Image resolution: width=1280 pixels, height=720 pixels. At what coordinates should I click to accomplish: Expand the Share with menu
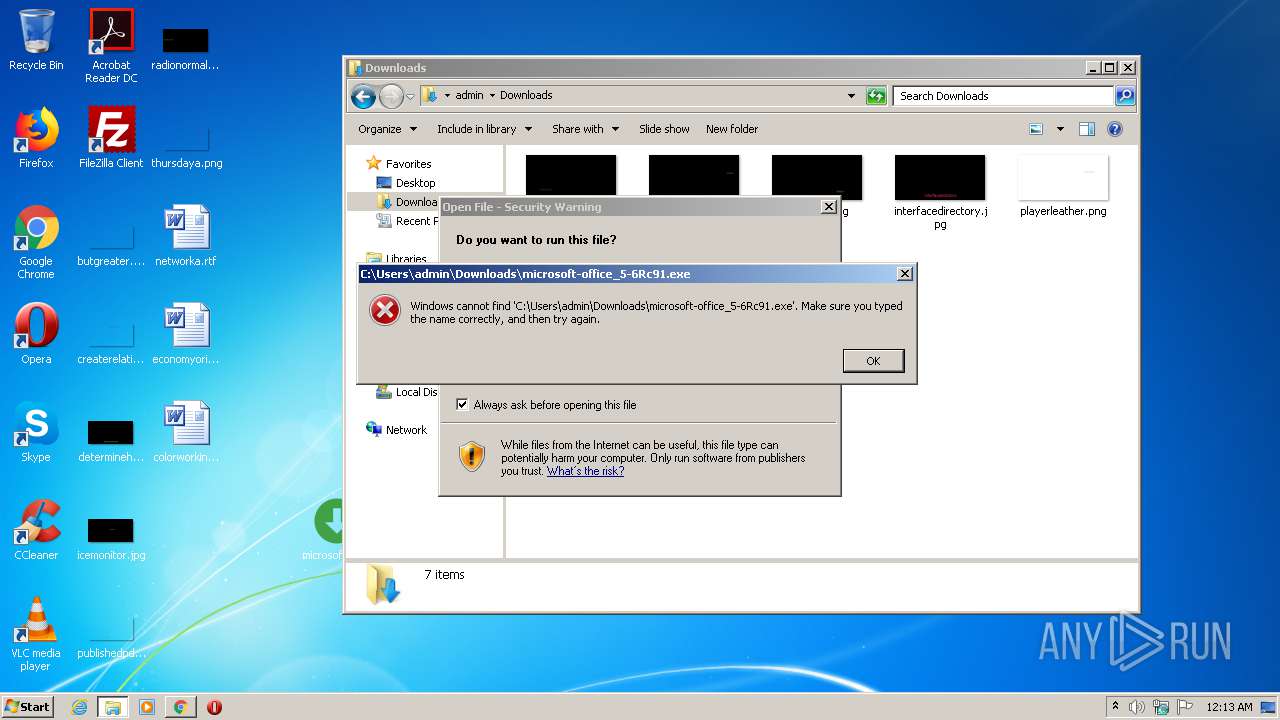tap(586, 129)
